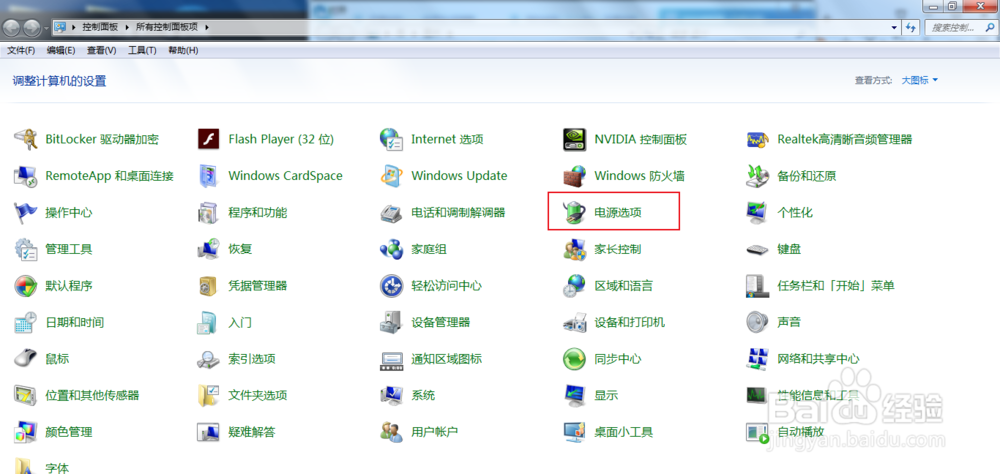Click the 个性化 monitor icon

coord(758,212)
